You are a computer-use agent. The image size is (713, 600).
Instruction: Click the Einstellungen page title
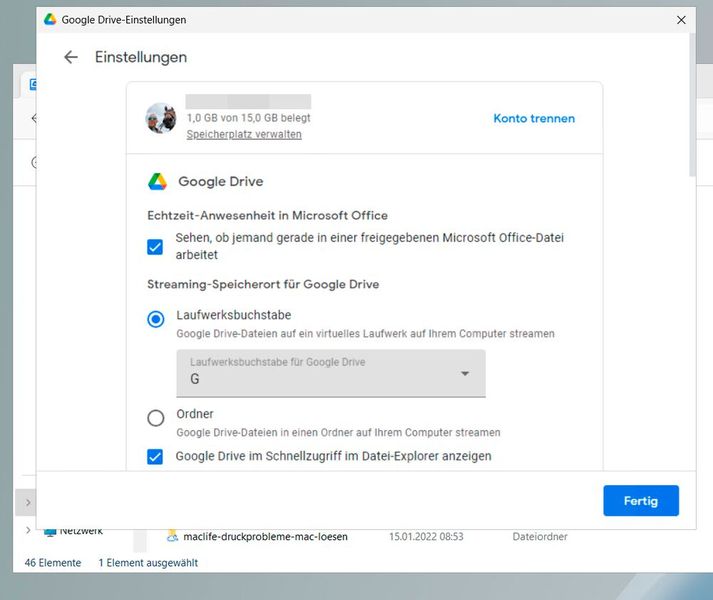(x=141, y=57)
